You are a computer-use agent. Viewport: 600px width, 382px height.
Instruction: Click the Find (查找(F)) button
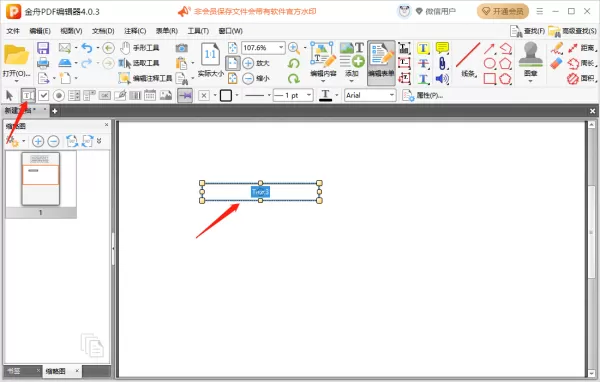527,31
